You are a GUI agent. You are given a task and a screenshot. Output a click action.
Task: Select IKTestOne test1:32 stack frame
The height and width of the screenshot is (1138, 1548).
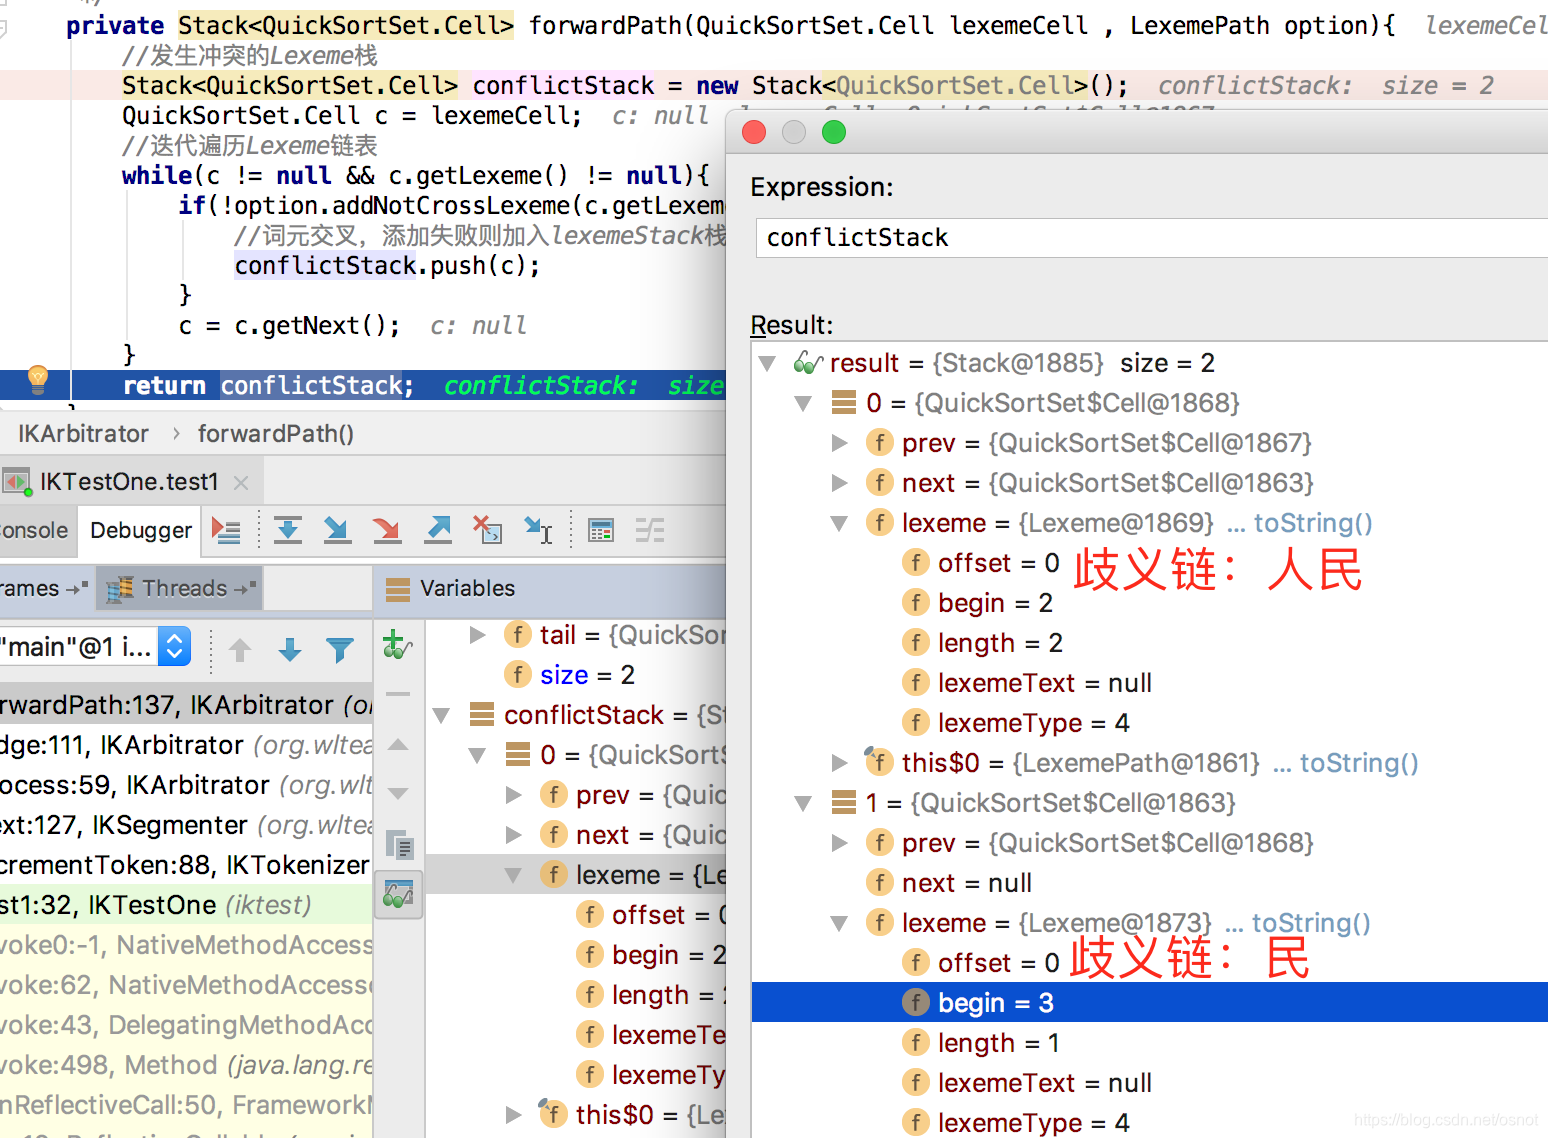(x=186, y=905)
